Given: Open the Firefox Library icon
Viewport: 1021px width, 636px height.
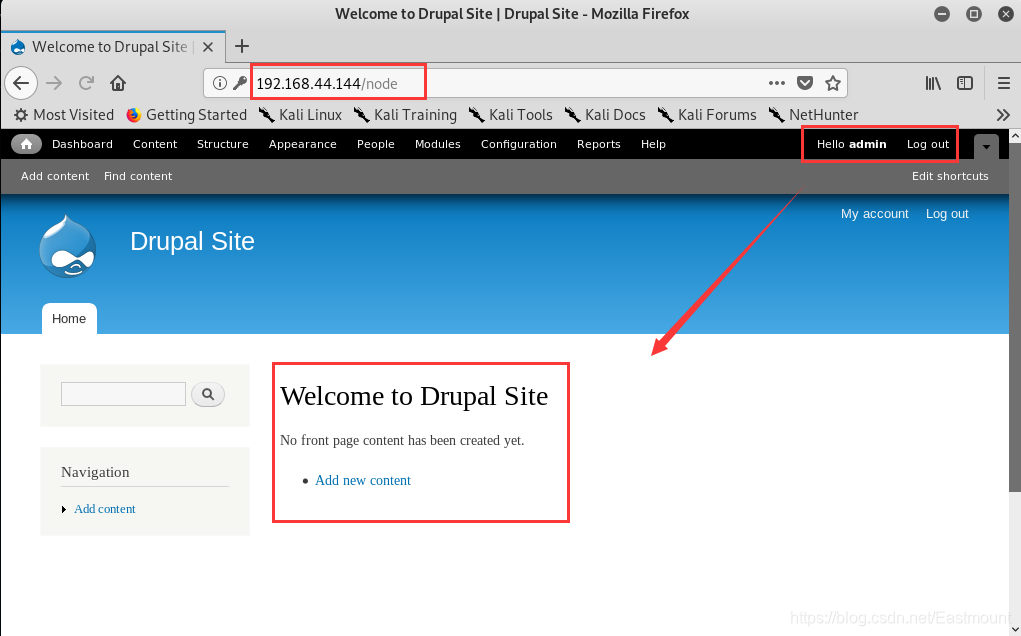Looking at the screenshot, I should coord(933,83).
